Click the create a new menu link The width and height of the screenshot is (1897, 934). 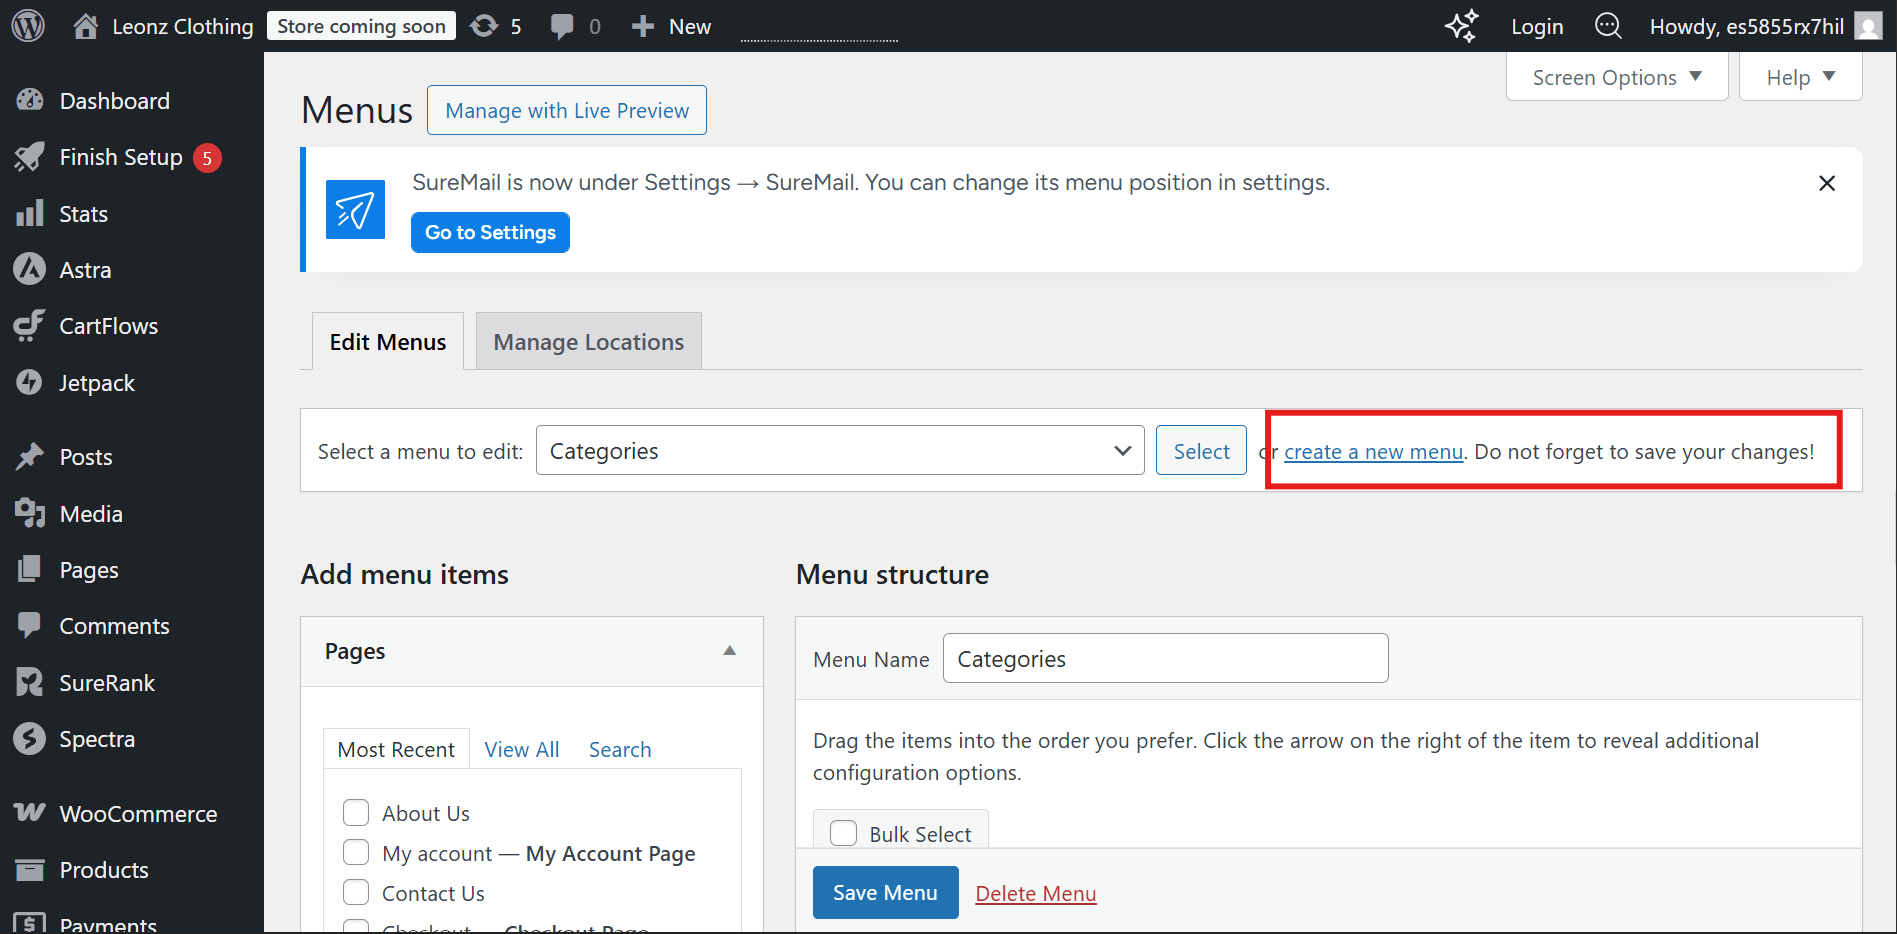pos(1373,451)
